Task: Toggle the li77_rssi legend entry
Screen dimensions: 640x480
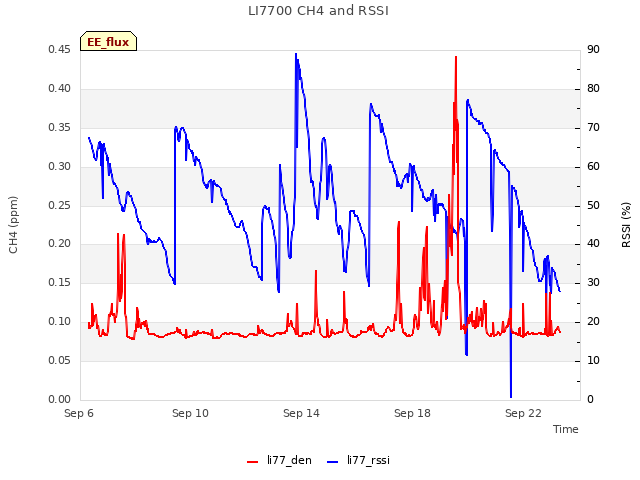Action: [358, 460]
